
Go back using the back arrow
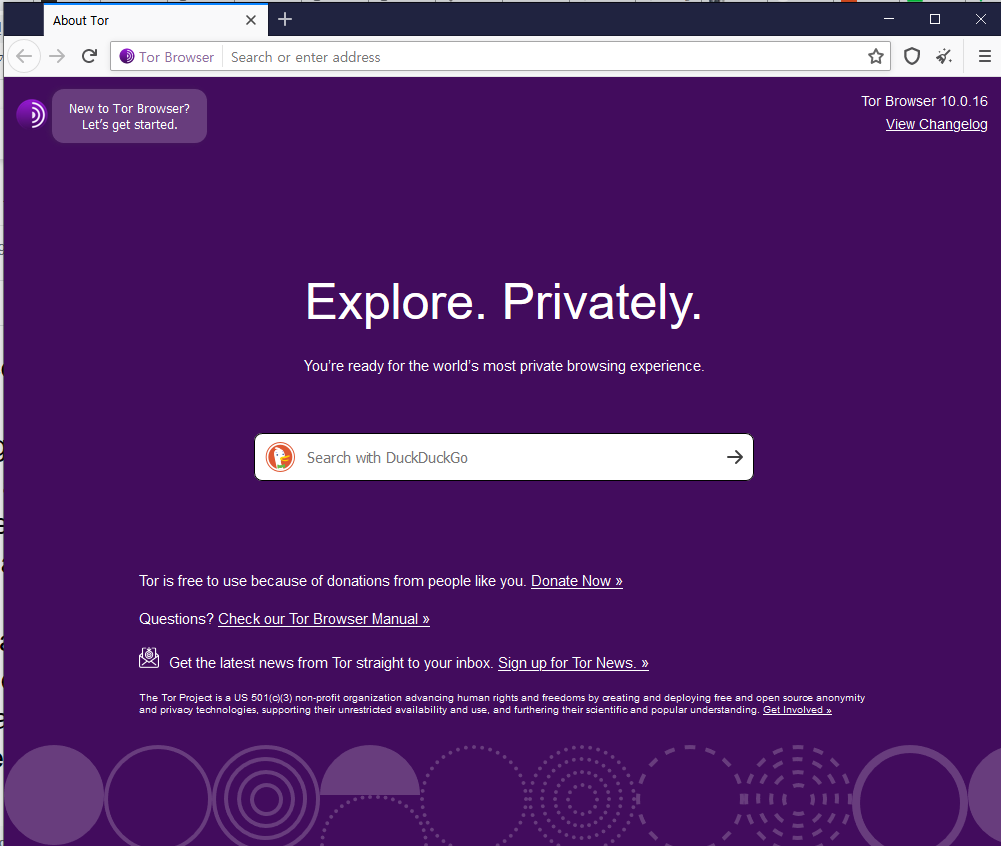[x=24, y=57]
